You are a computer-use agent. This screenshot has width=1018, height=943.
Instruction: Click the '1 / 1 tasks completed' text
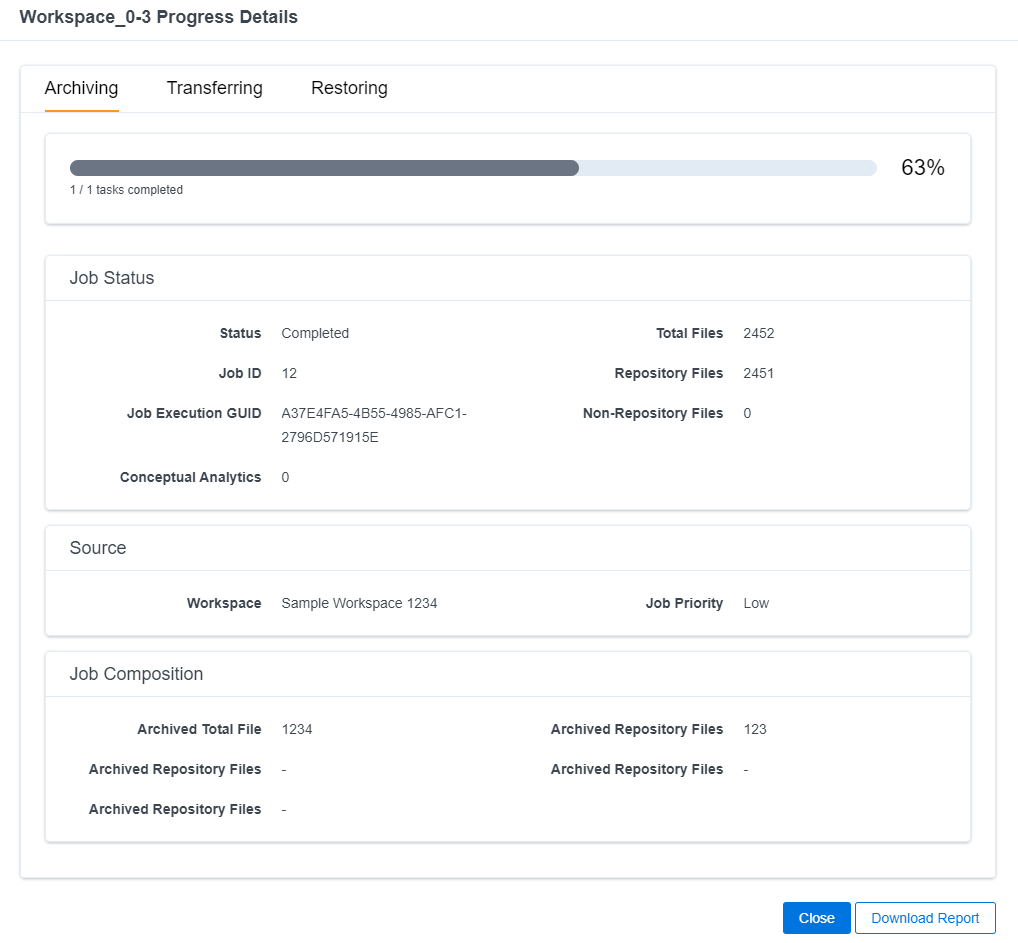tap(127, 190)
